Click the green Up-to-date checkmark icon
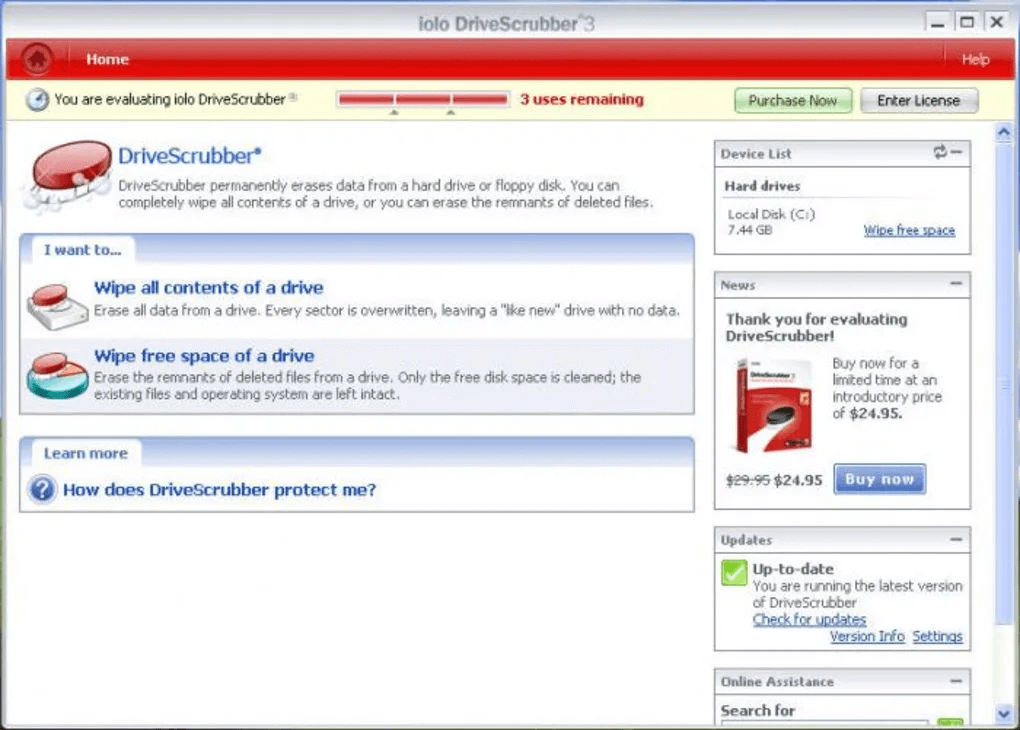1020x730 pixels. click(733, 573)
